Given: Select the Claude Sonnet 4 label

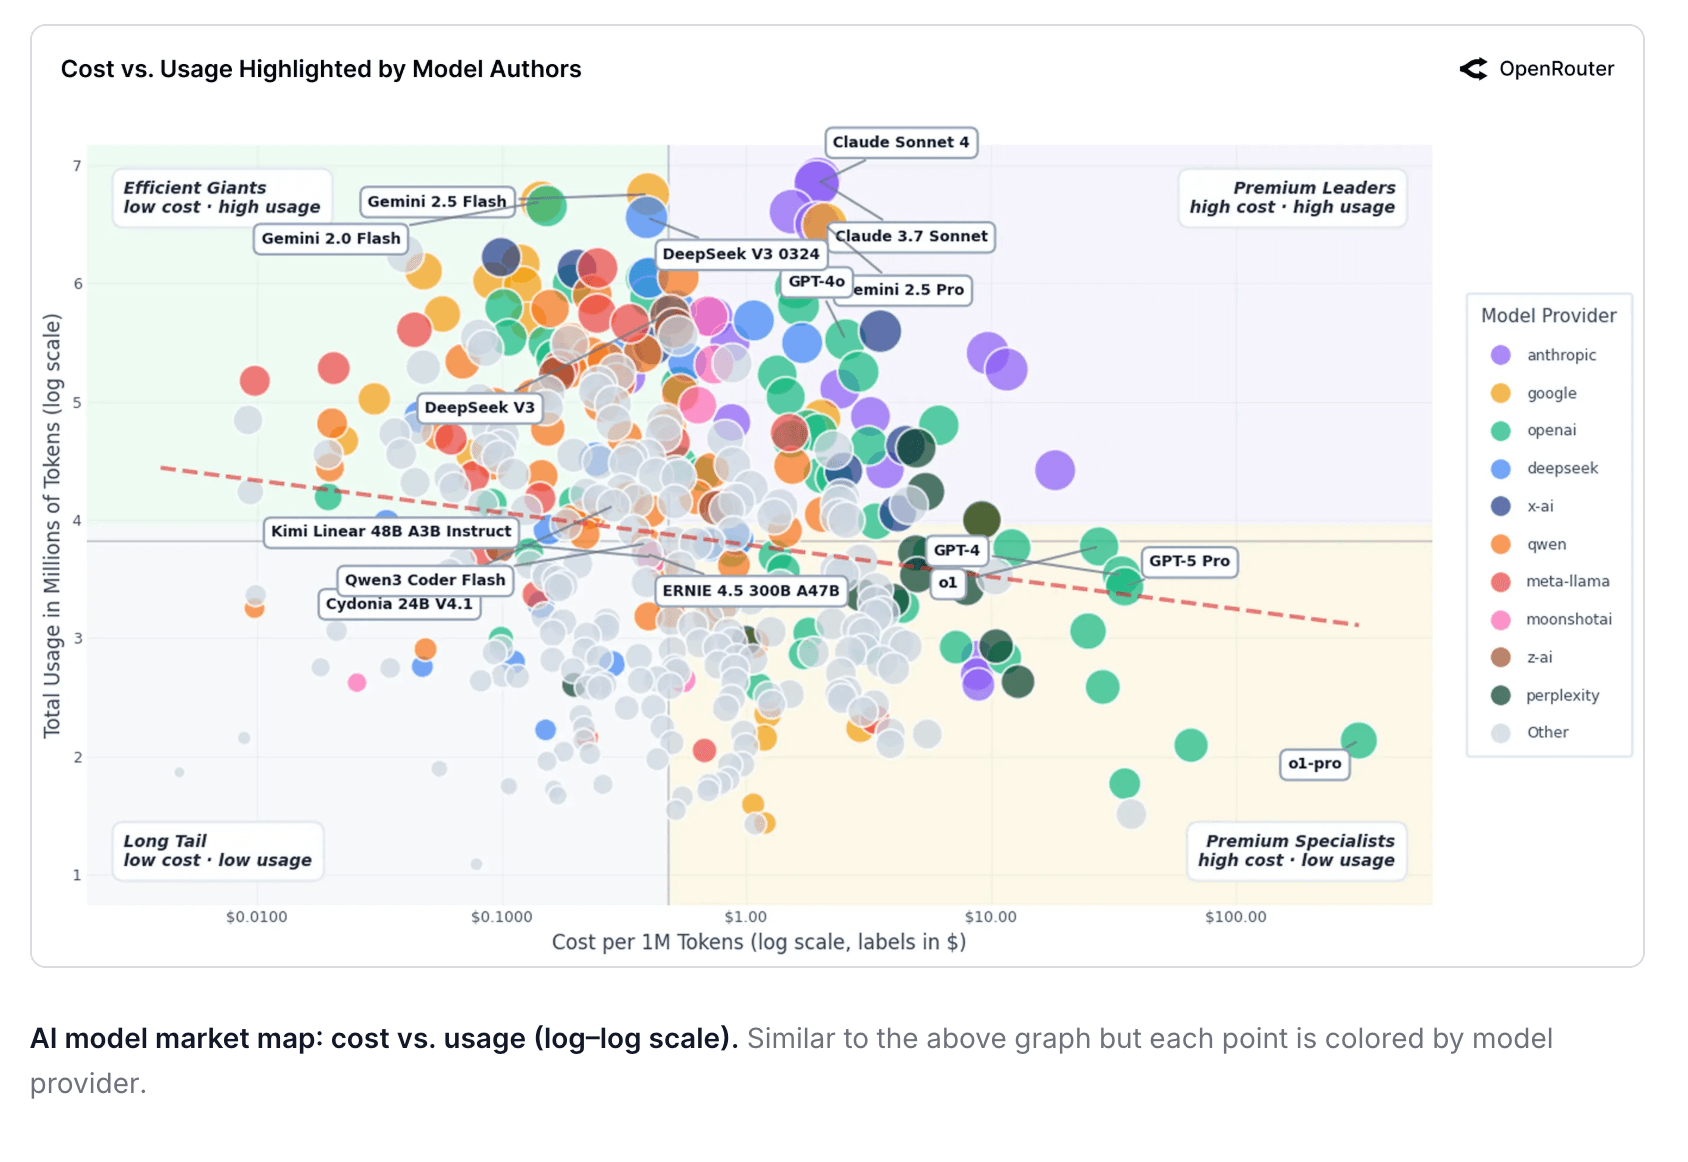Looking at the screenshot, I should [x=900, y=142].
